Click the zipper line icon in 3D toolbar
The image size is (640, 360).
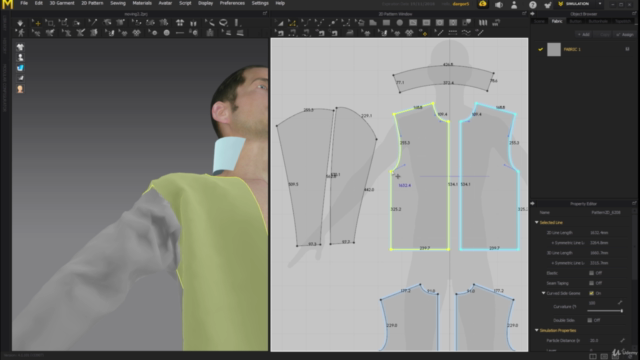coord(180,33)
